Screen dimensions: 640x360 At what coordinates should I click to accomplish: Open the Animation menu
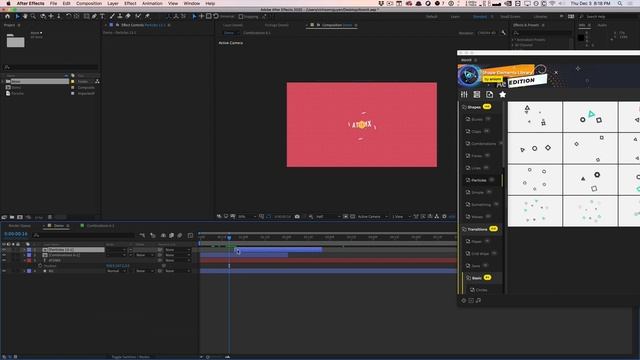tap(152, 3)
